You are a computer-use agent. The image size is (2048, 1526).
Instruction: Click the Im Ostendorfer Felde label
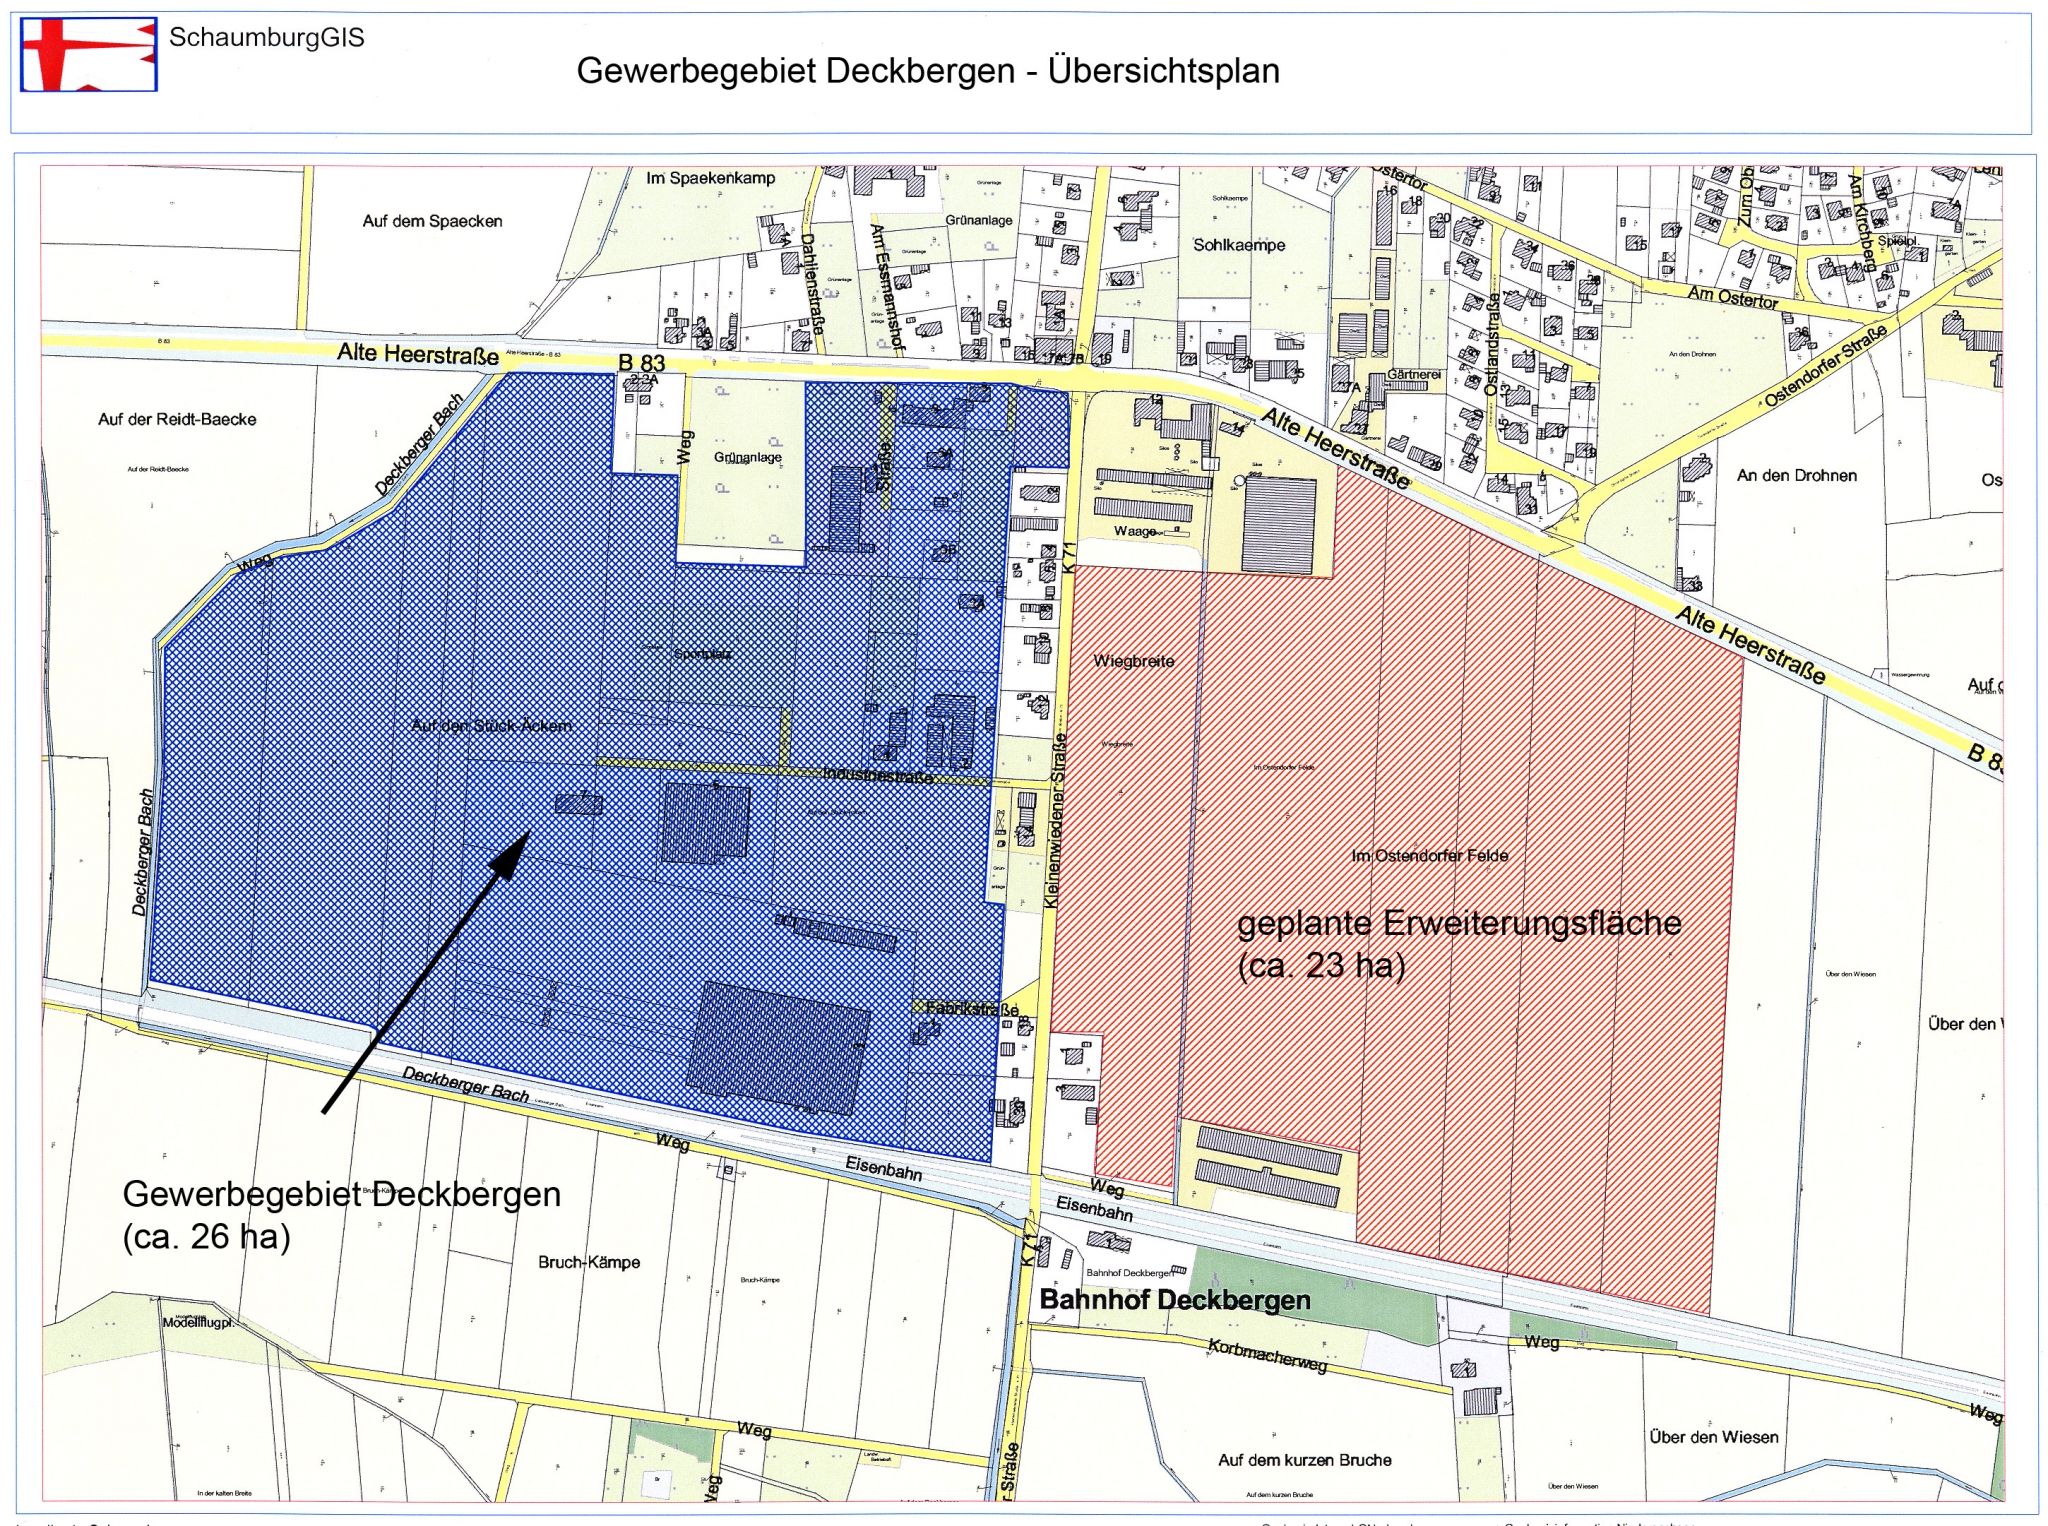click(1429, 856)
